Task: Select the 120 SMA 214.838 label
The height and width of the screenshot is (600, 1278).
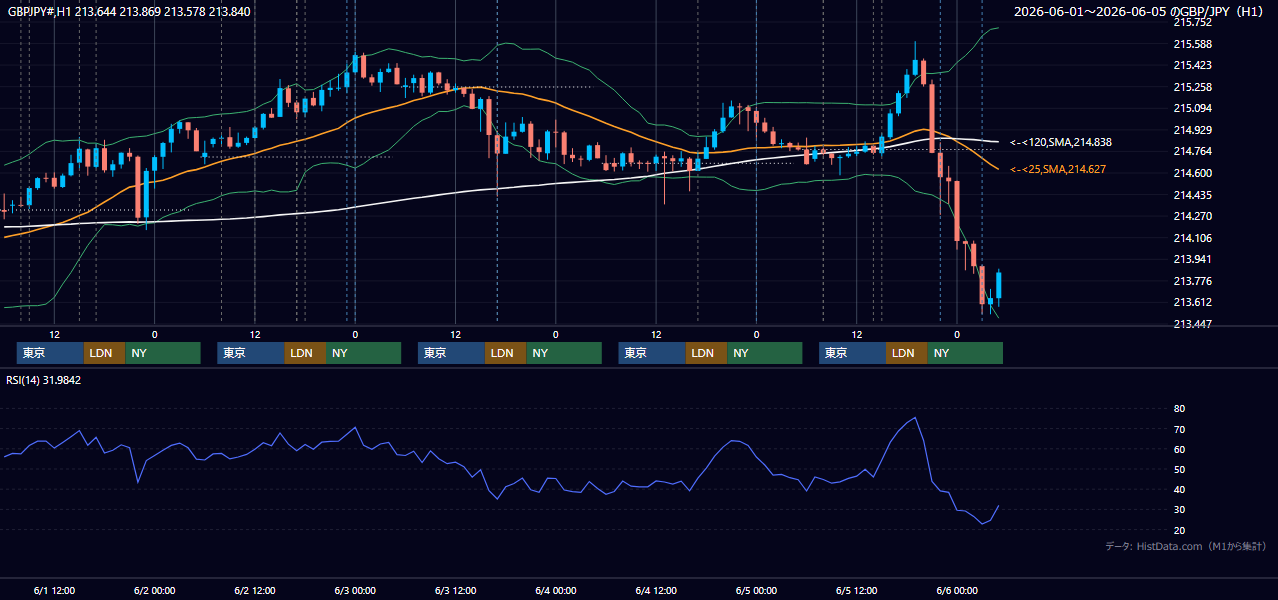Action: pyautogui.click(x=1061, y=143)
